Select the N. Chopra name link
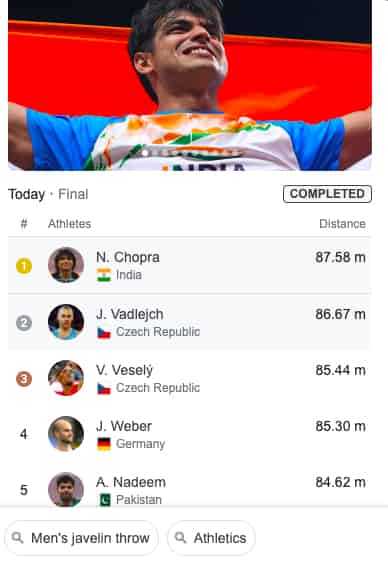This screenshot has height=567, width=388. click(x=128, y=257)
